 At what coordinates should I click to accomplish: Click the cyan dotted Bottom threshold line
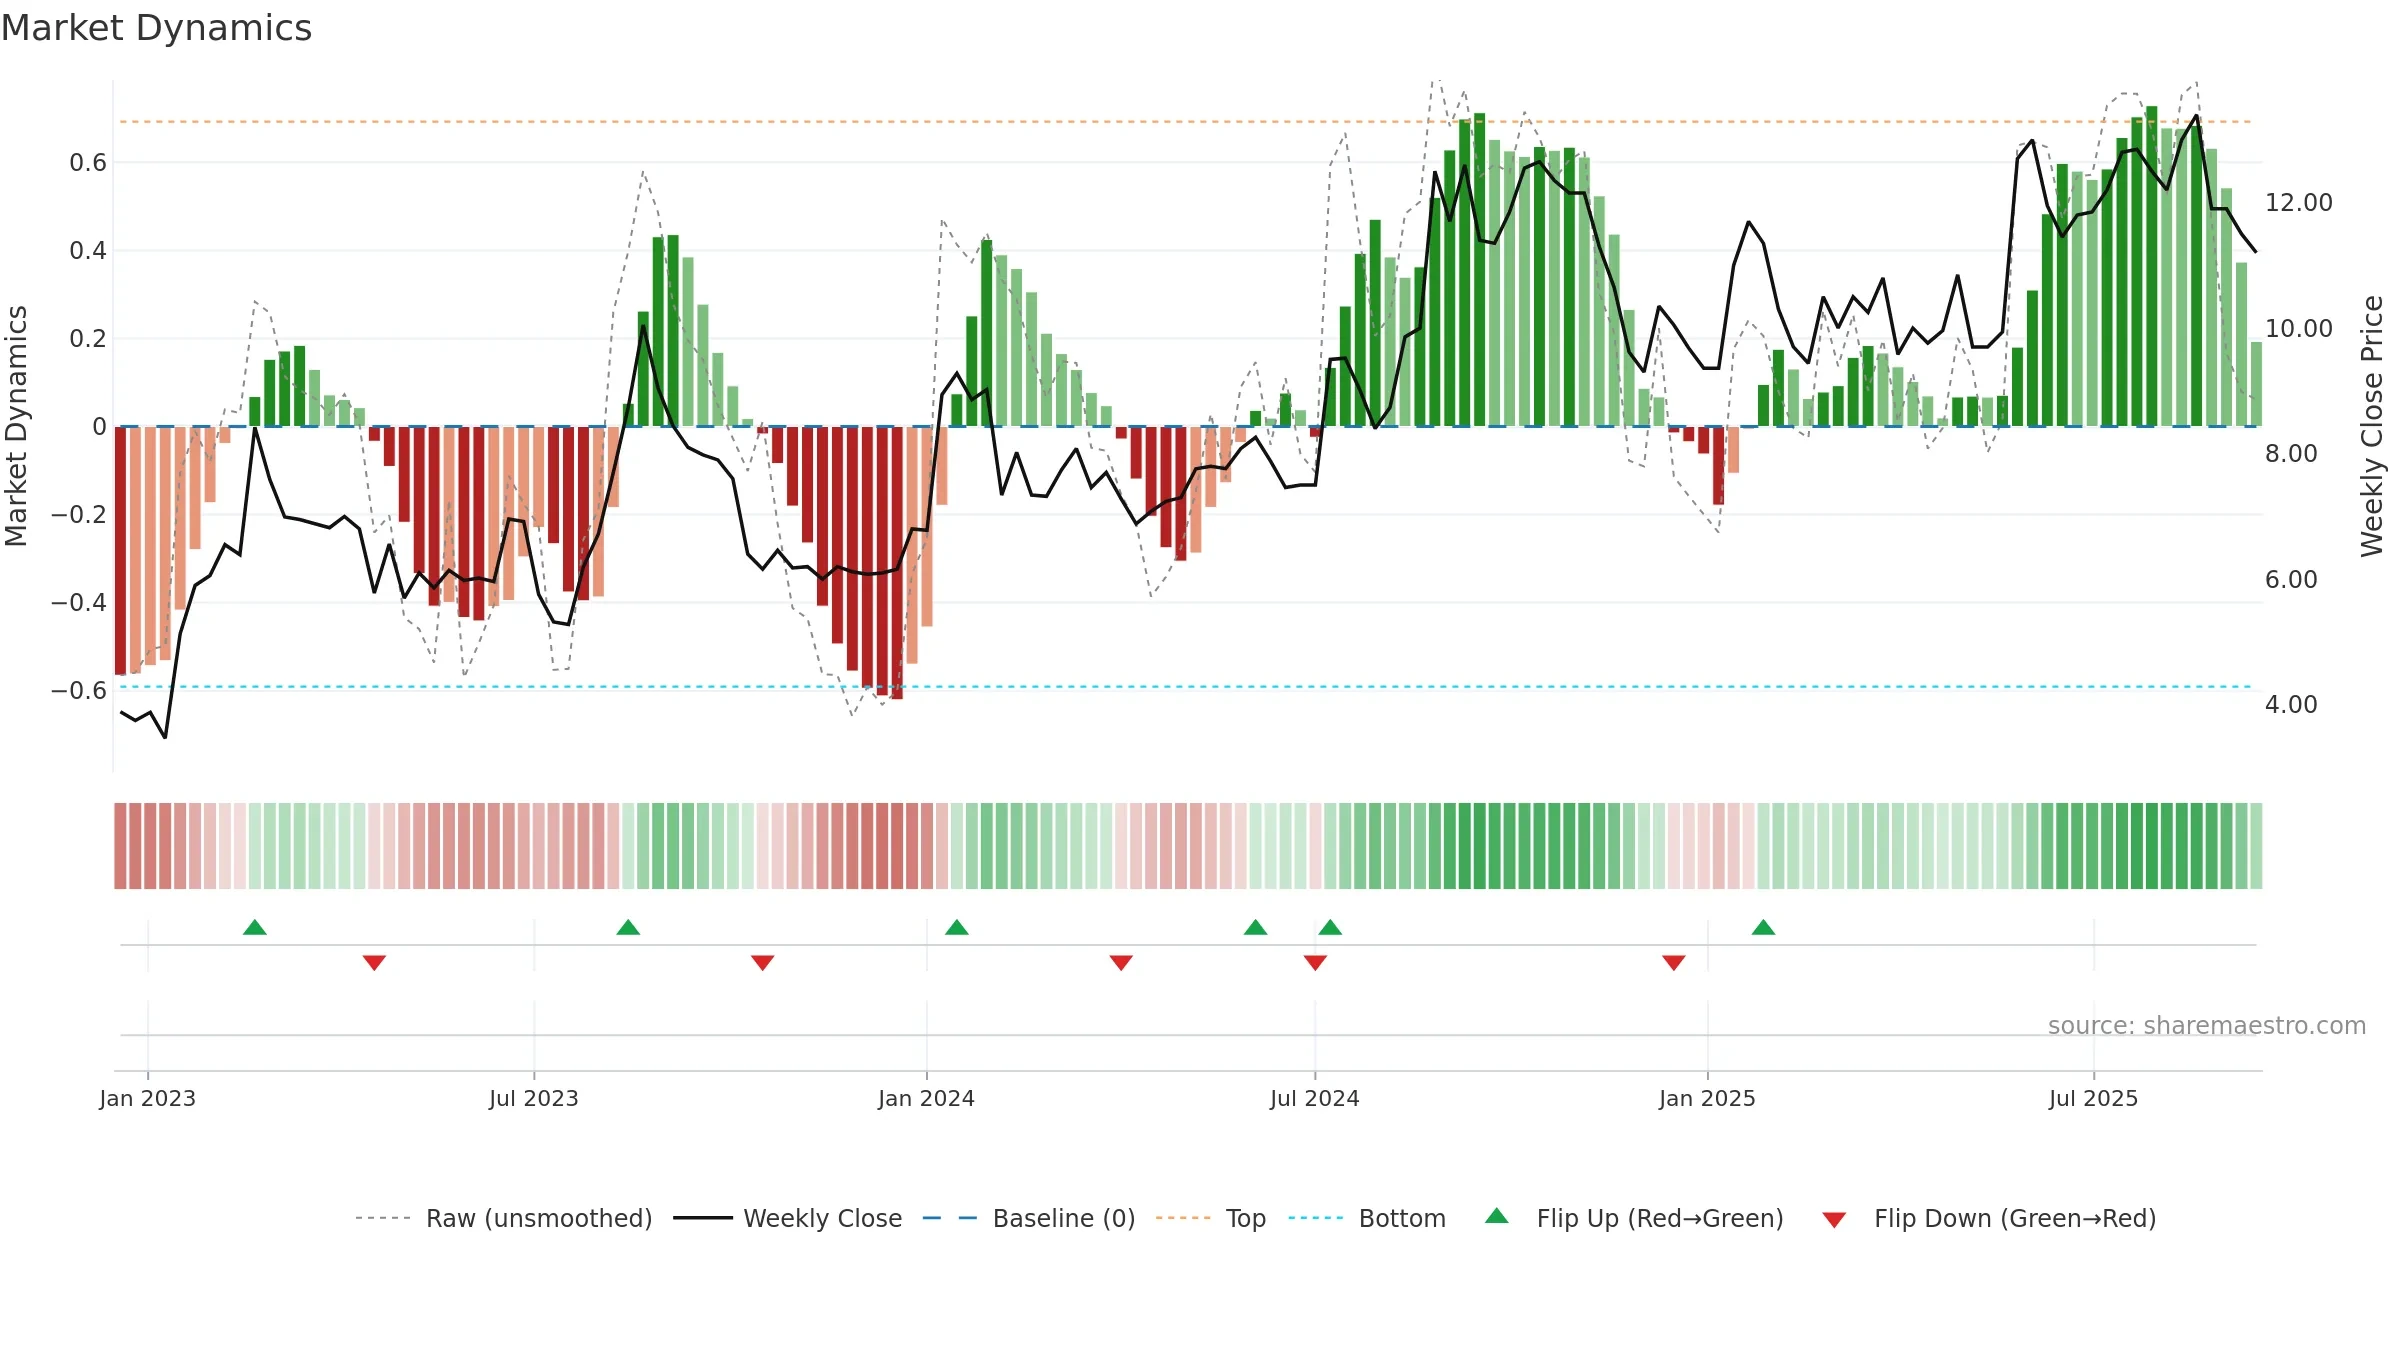pos(1186,686)
